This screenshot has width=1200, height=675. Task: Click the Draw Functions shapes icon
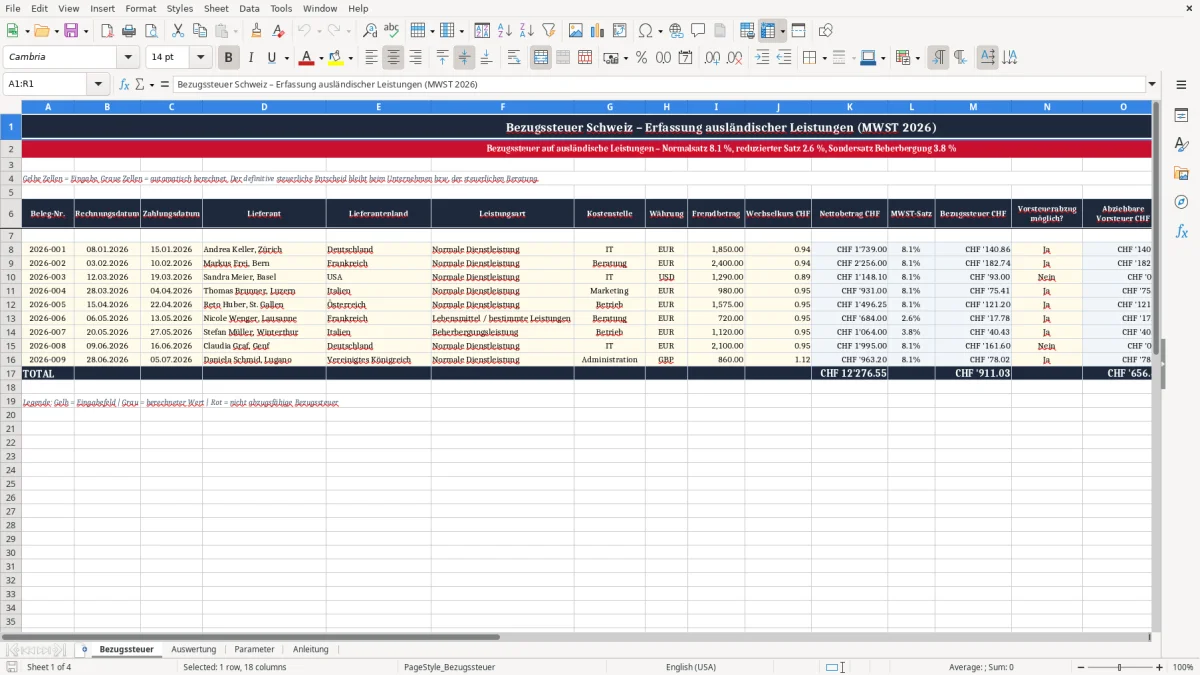coord(826,31)
